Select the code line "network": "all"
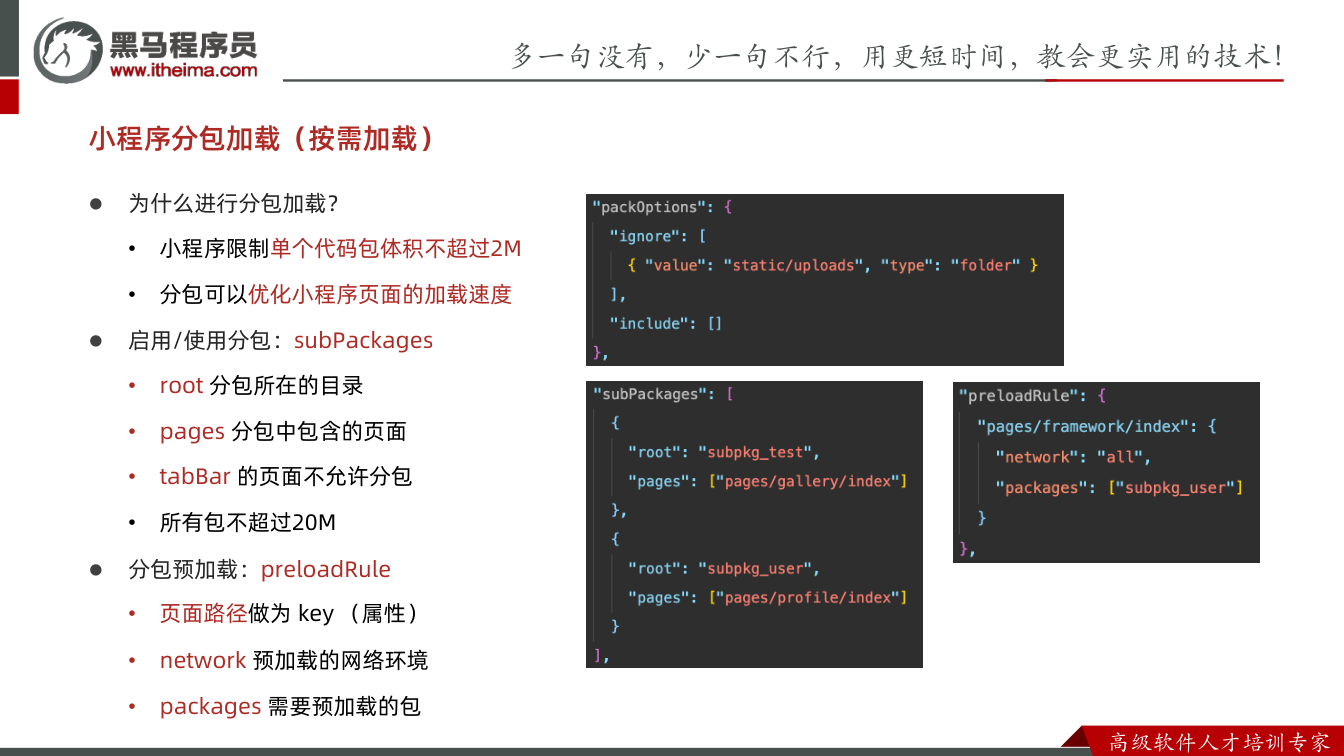This screenshot has height=756, width=1344. click(1073, 457)
